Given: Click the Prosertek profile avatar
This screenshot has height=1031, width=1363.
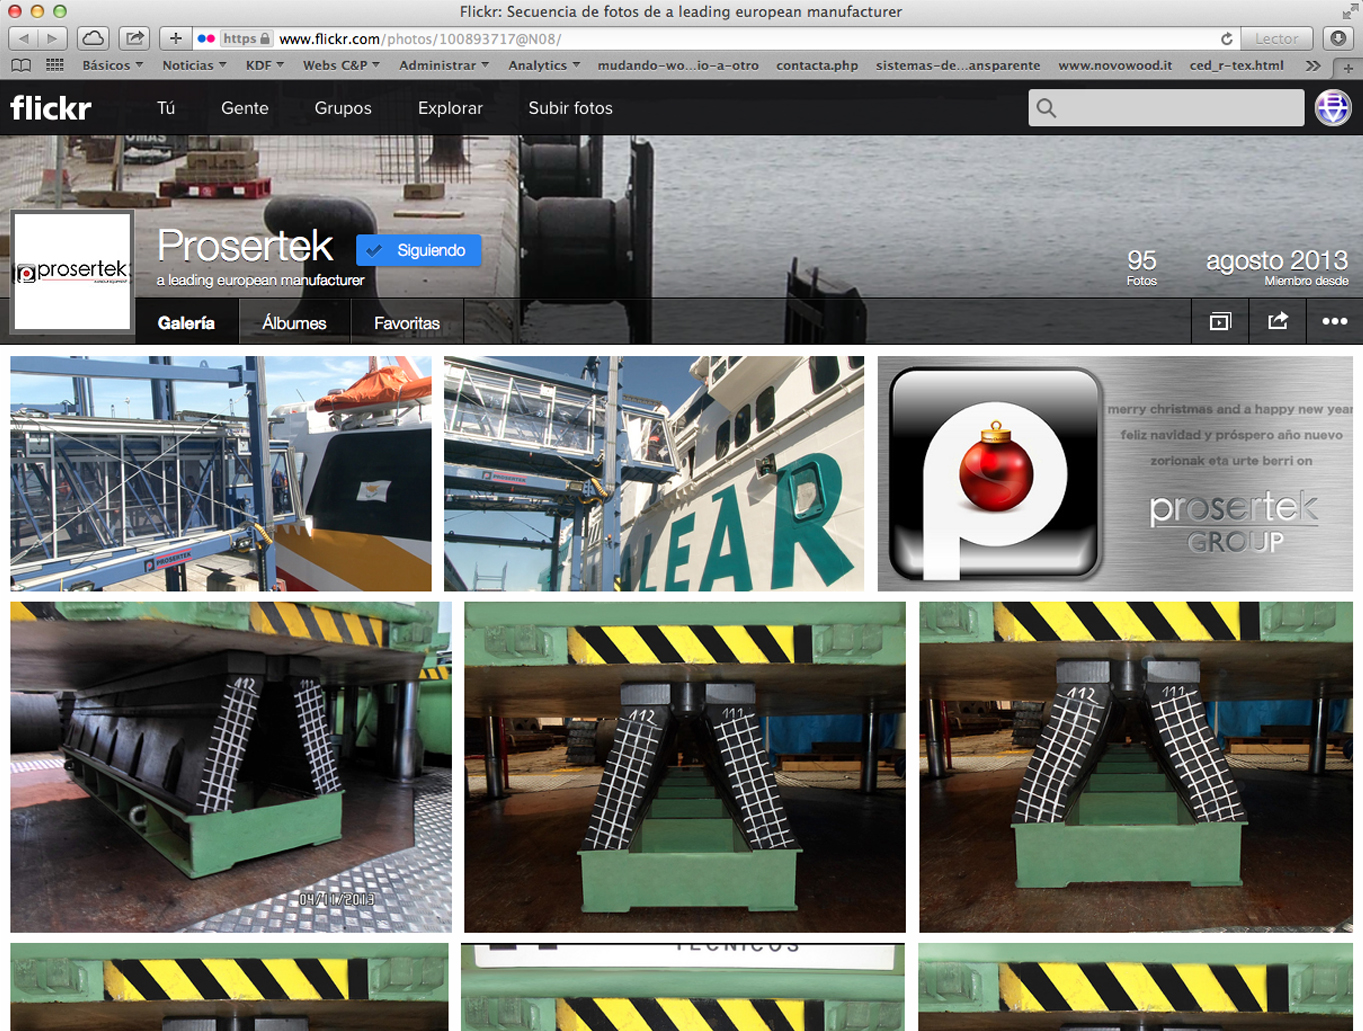Looking at the screenshot, I should pyautogui.click(x=72, y=270).
